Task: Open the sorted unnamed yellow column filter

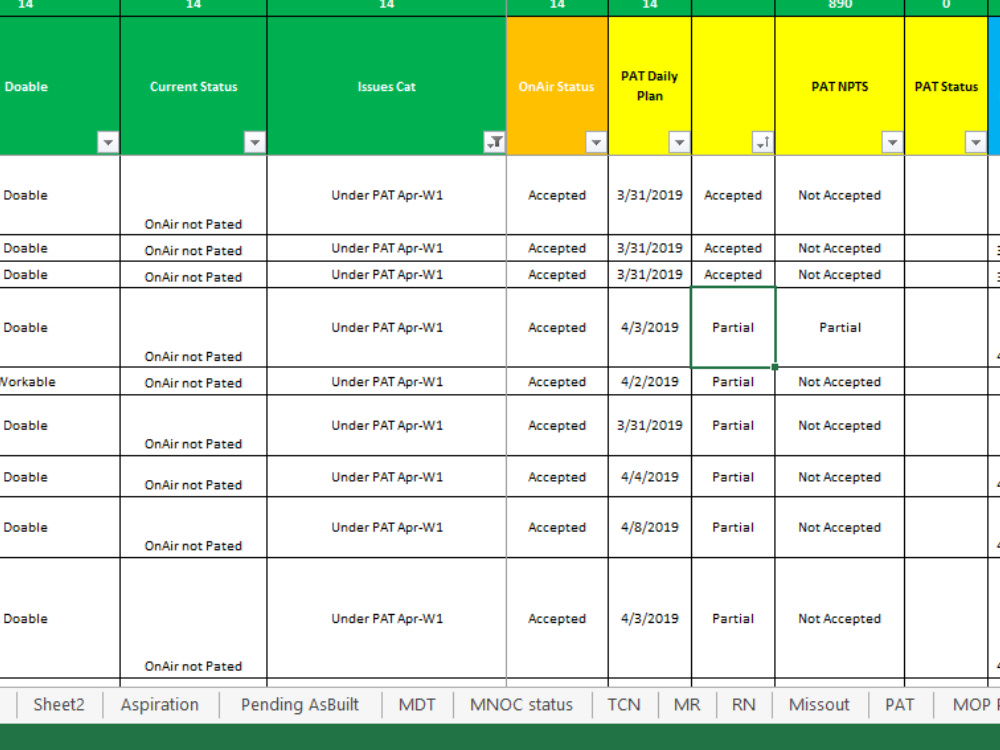Action: pos(763,142)
